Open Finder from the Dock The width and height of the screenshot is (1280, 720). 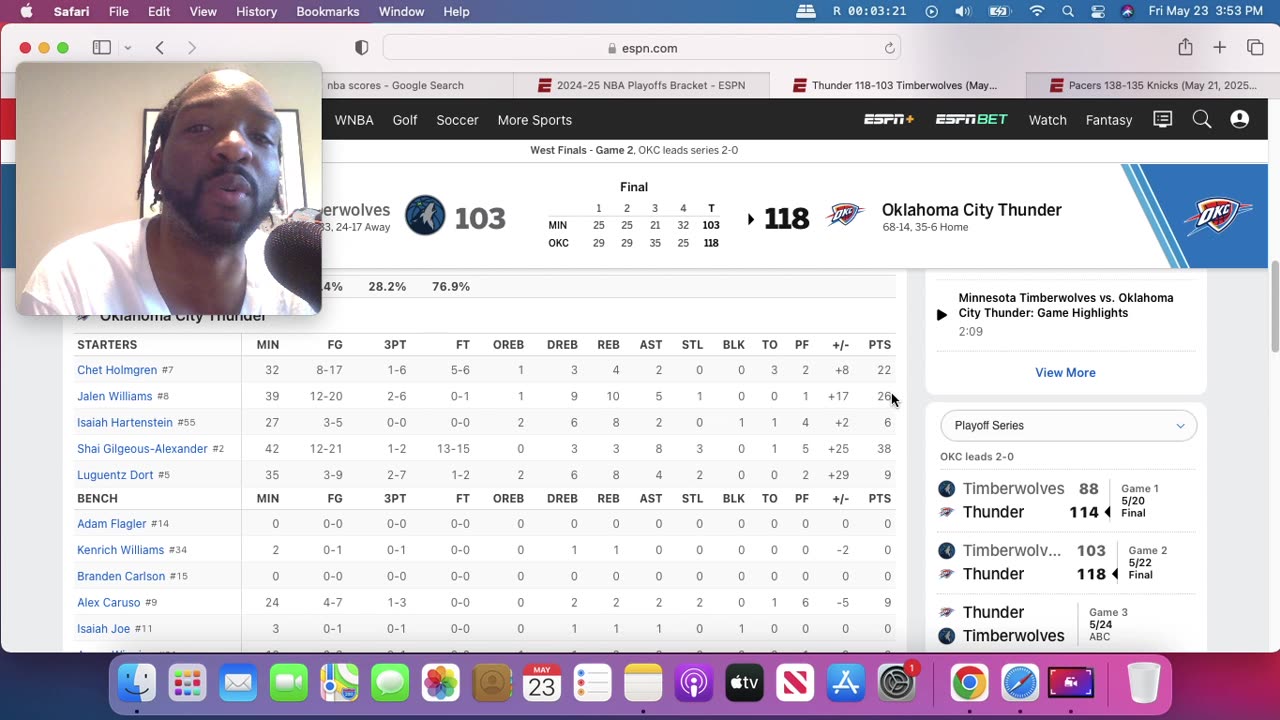coord(137,684)
